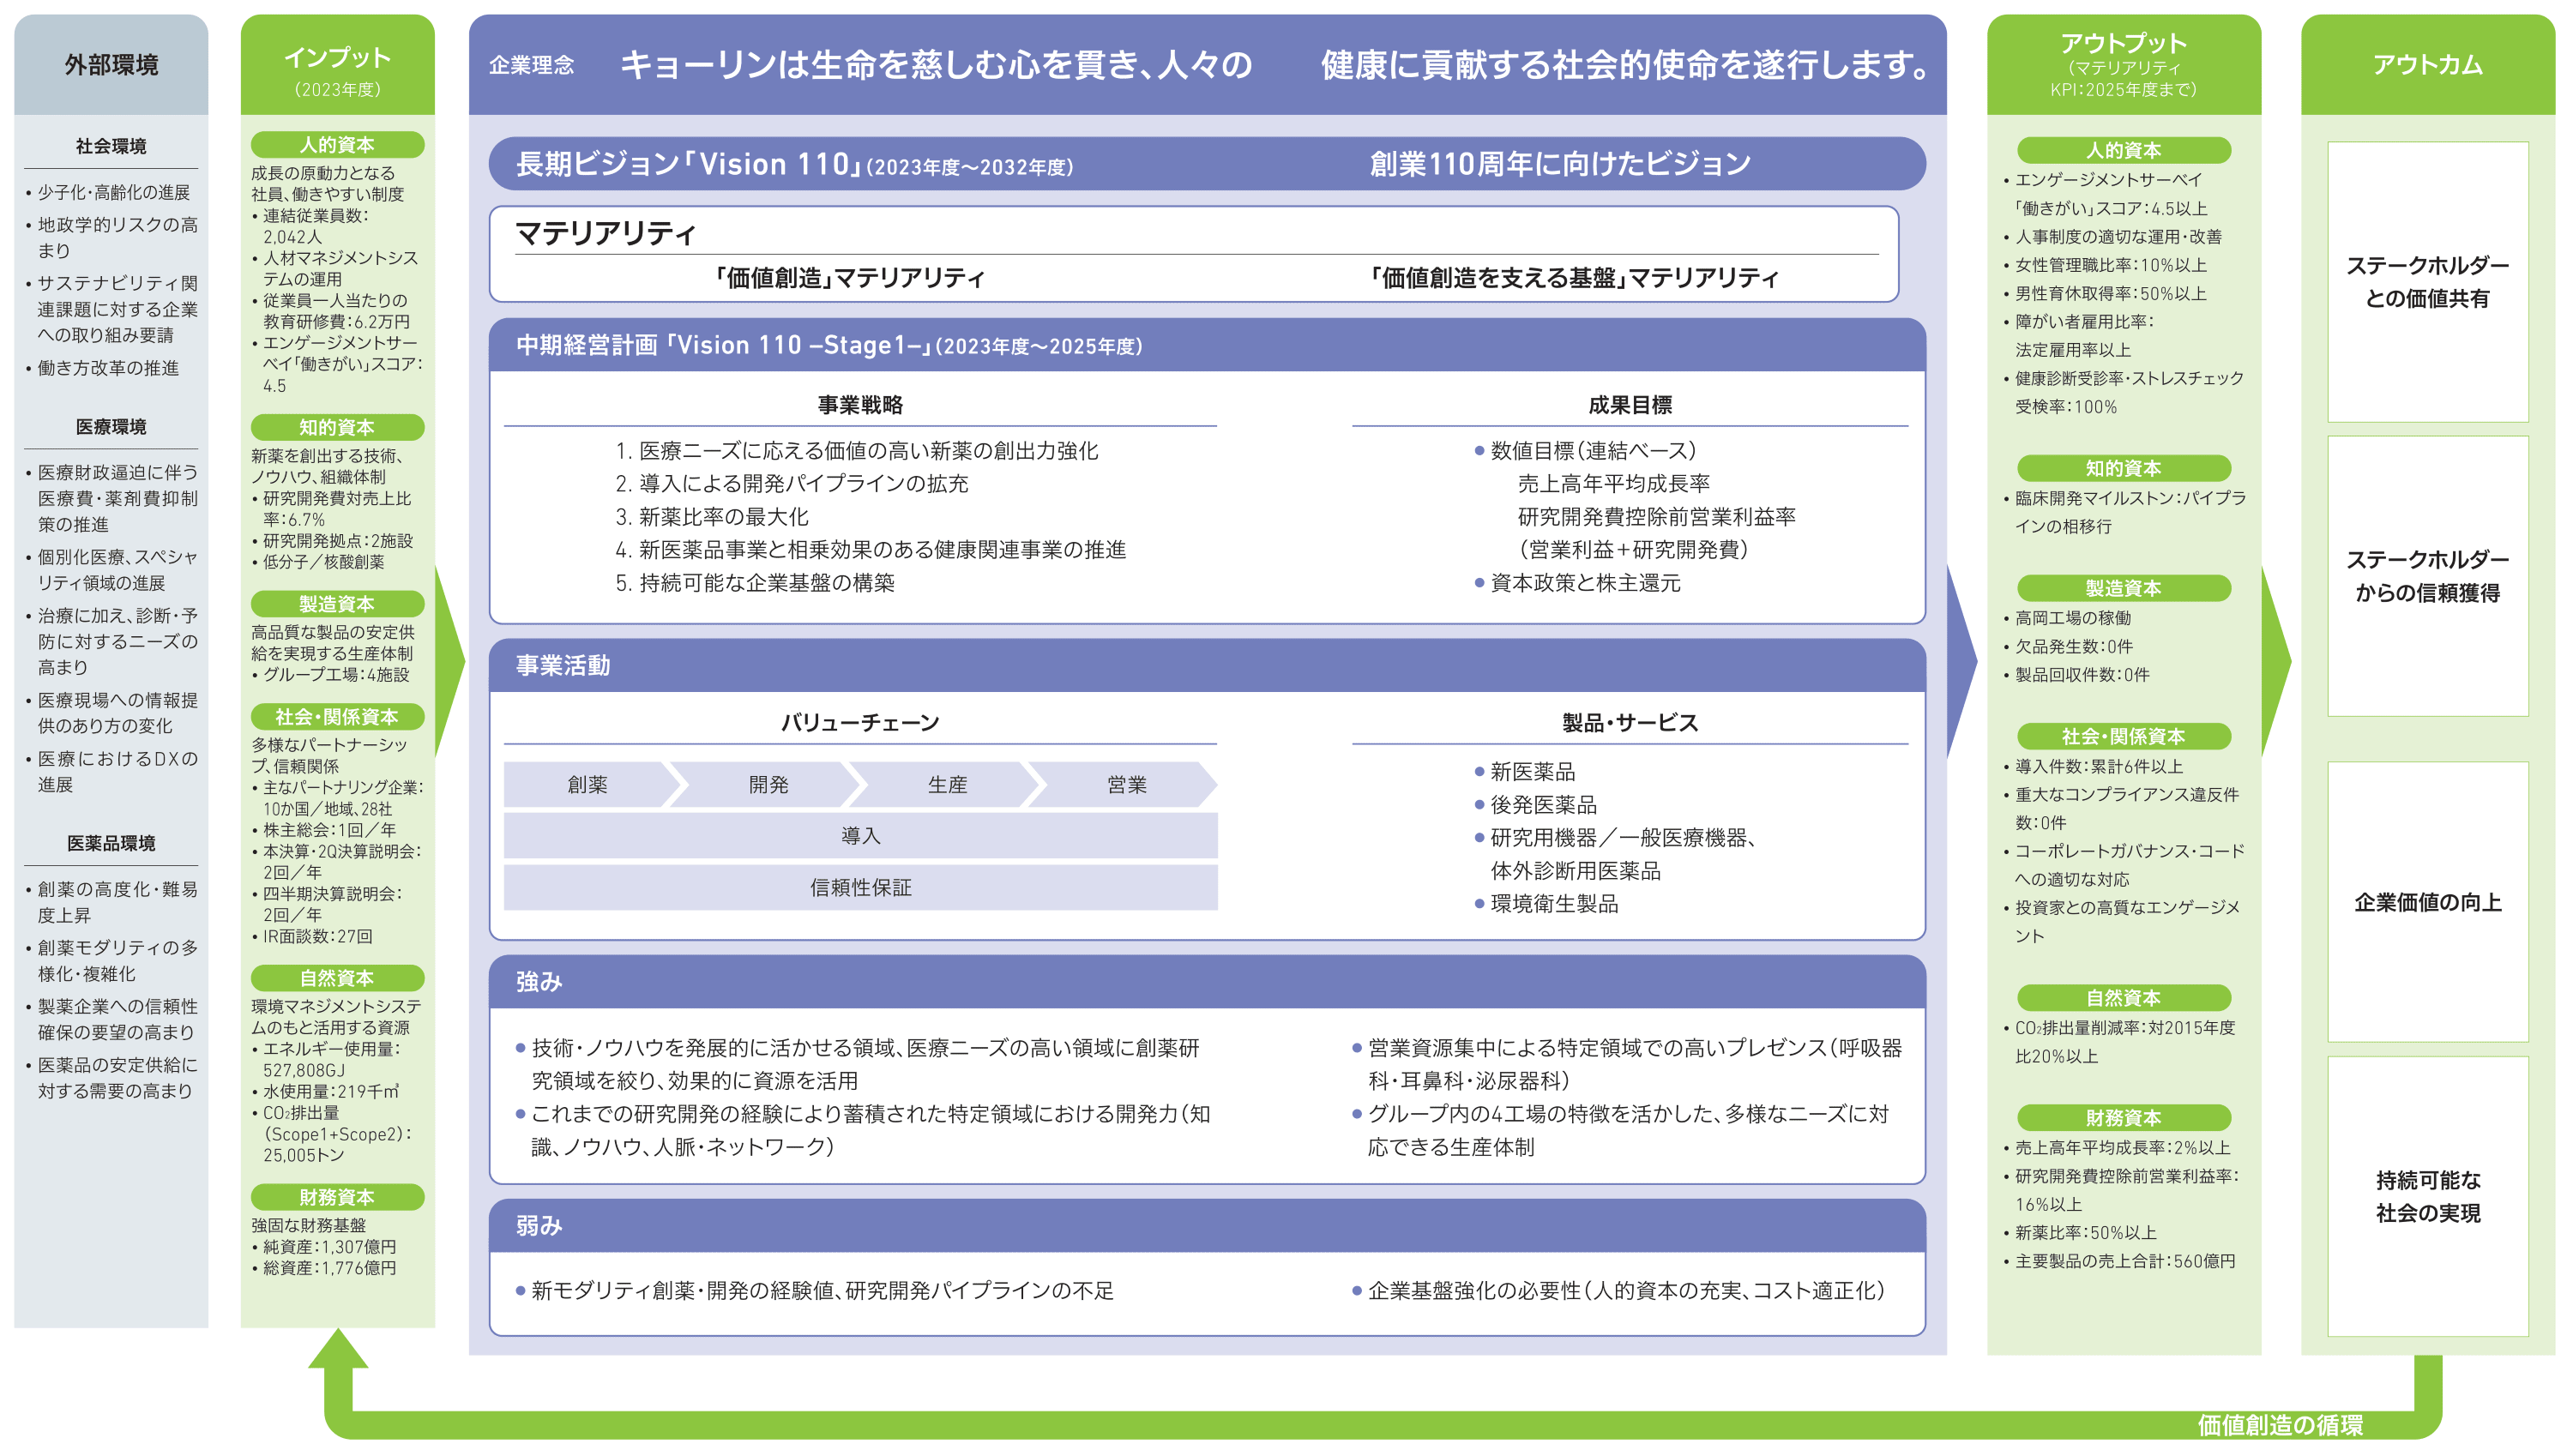Click 新医薬品 product bullet

[x=1524, y=772]
